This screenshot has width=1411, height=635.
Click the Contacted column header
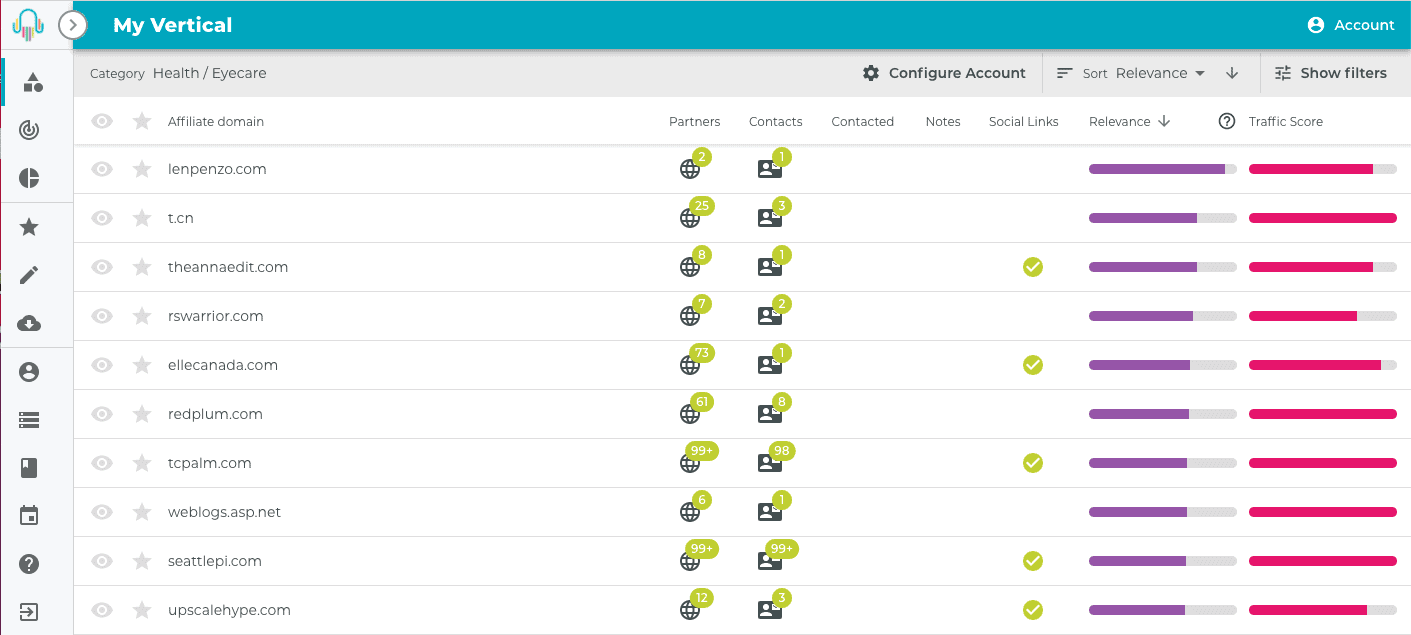[x=863, y=121]
